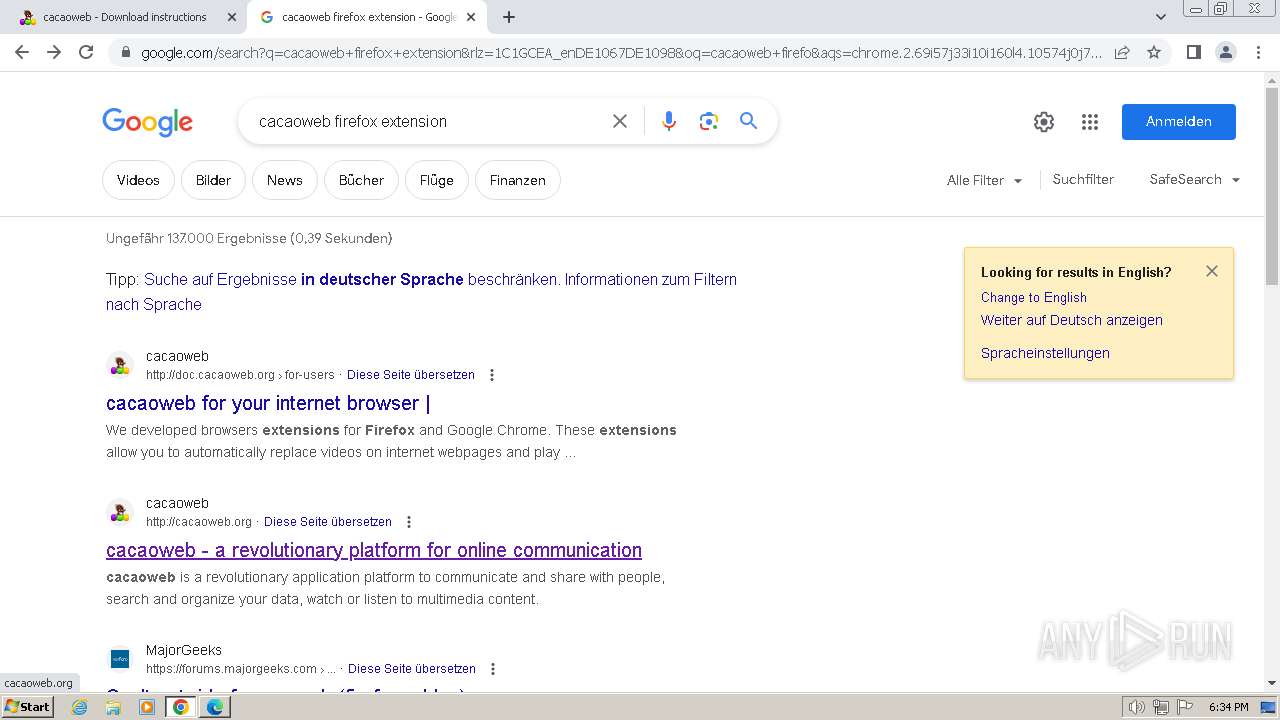Filter results by Flüge

[x=436, y=180]
